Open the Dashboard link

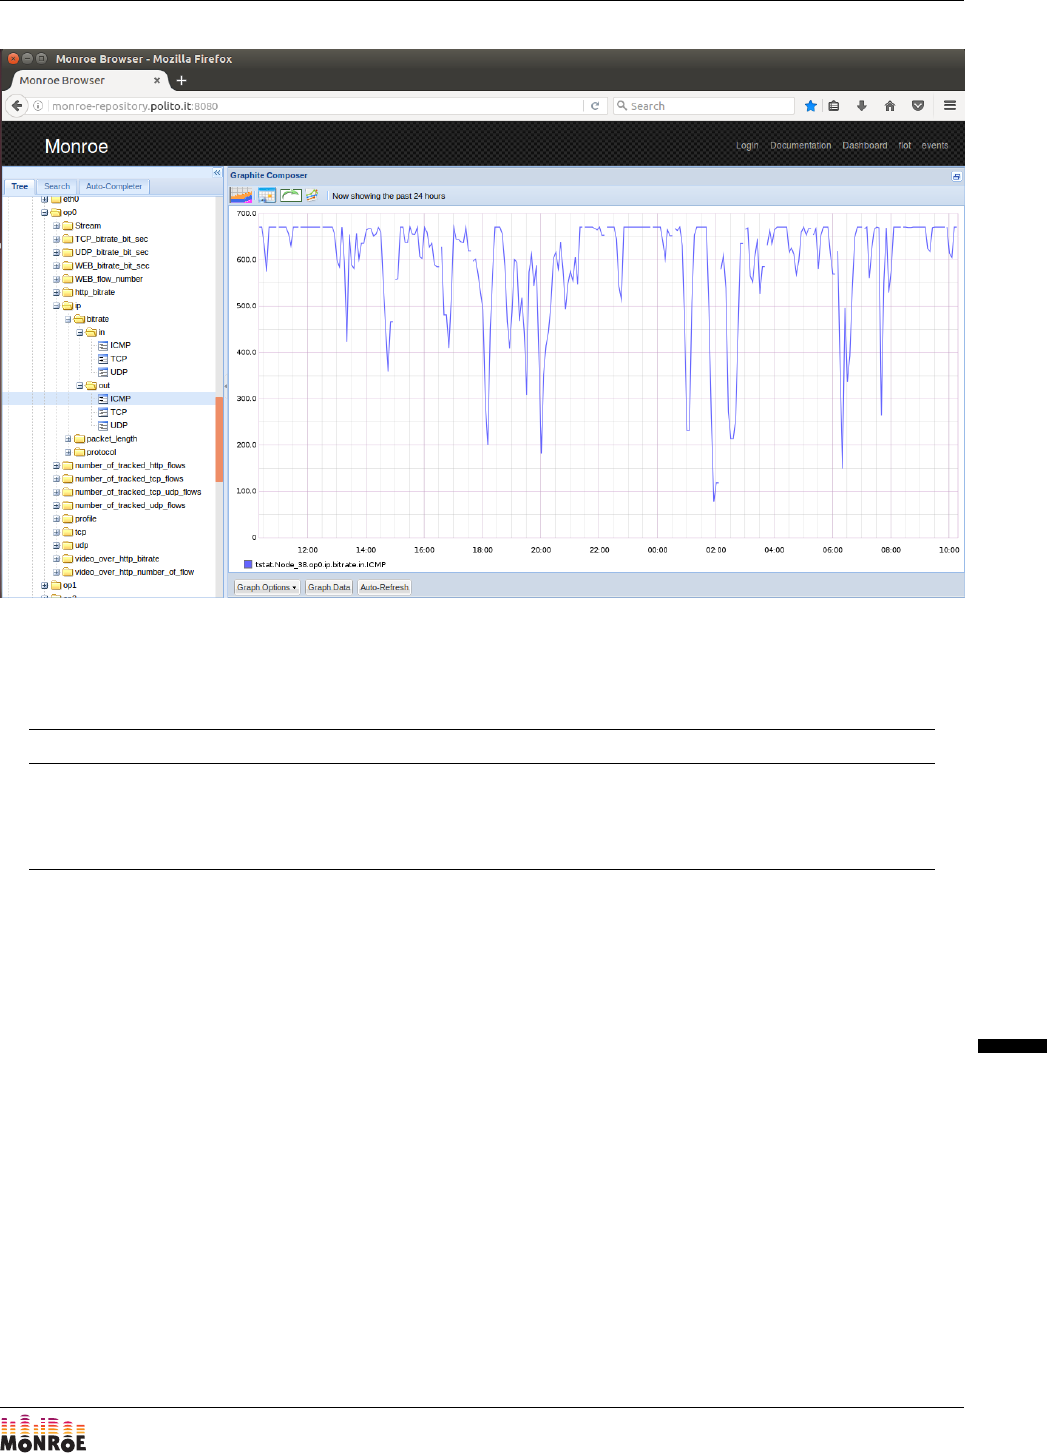coord(864,145)
